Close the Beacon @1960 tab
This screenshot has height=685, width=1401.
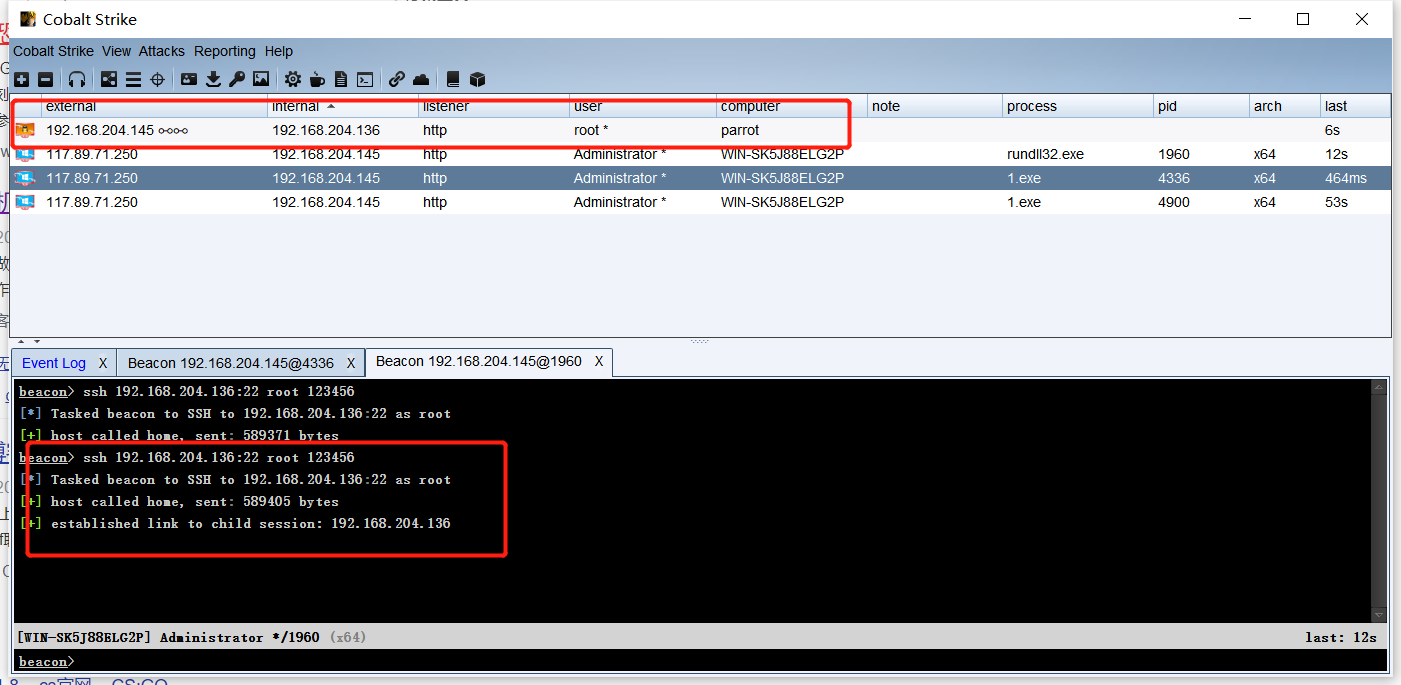(599, 361)
